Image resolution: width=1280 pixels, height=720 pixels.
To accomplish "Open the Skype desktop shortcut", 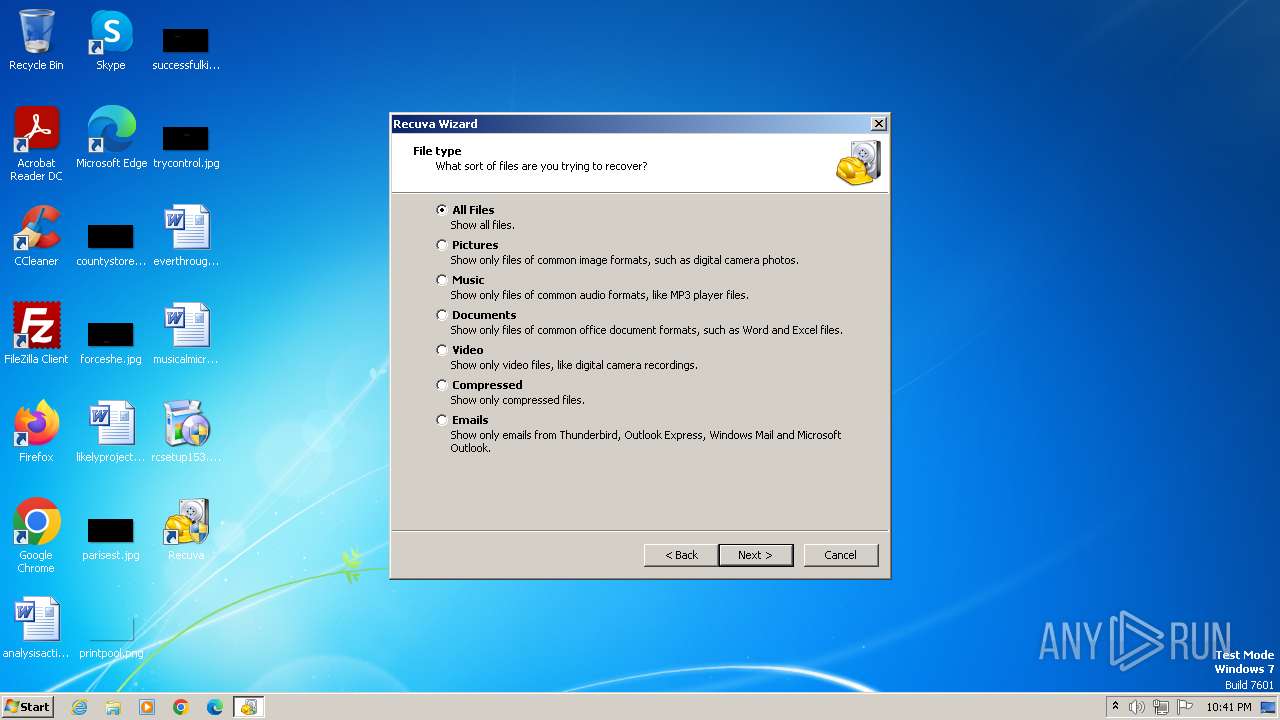I will pos(110,41).
